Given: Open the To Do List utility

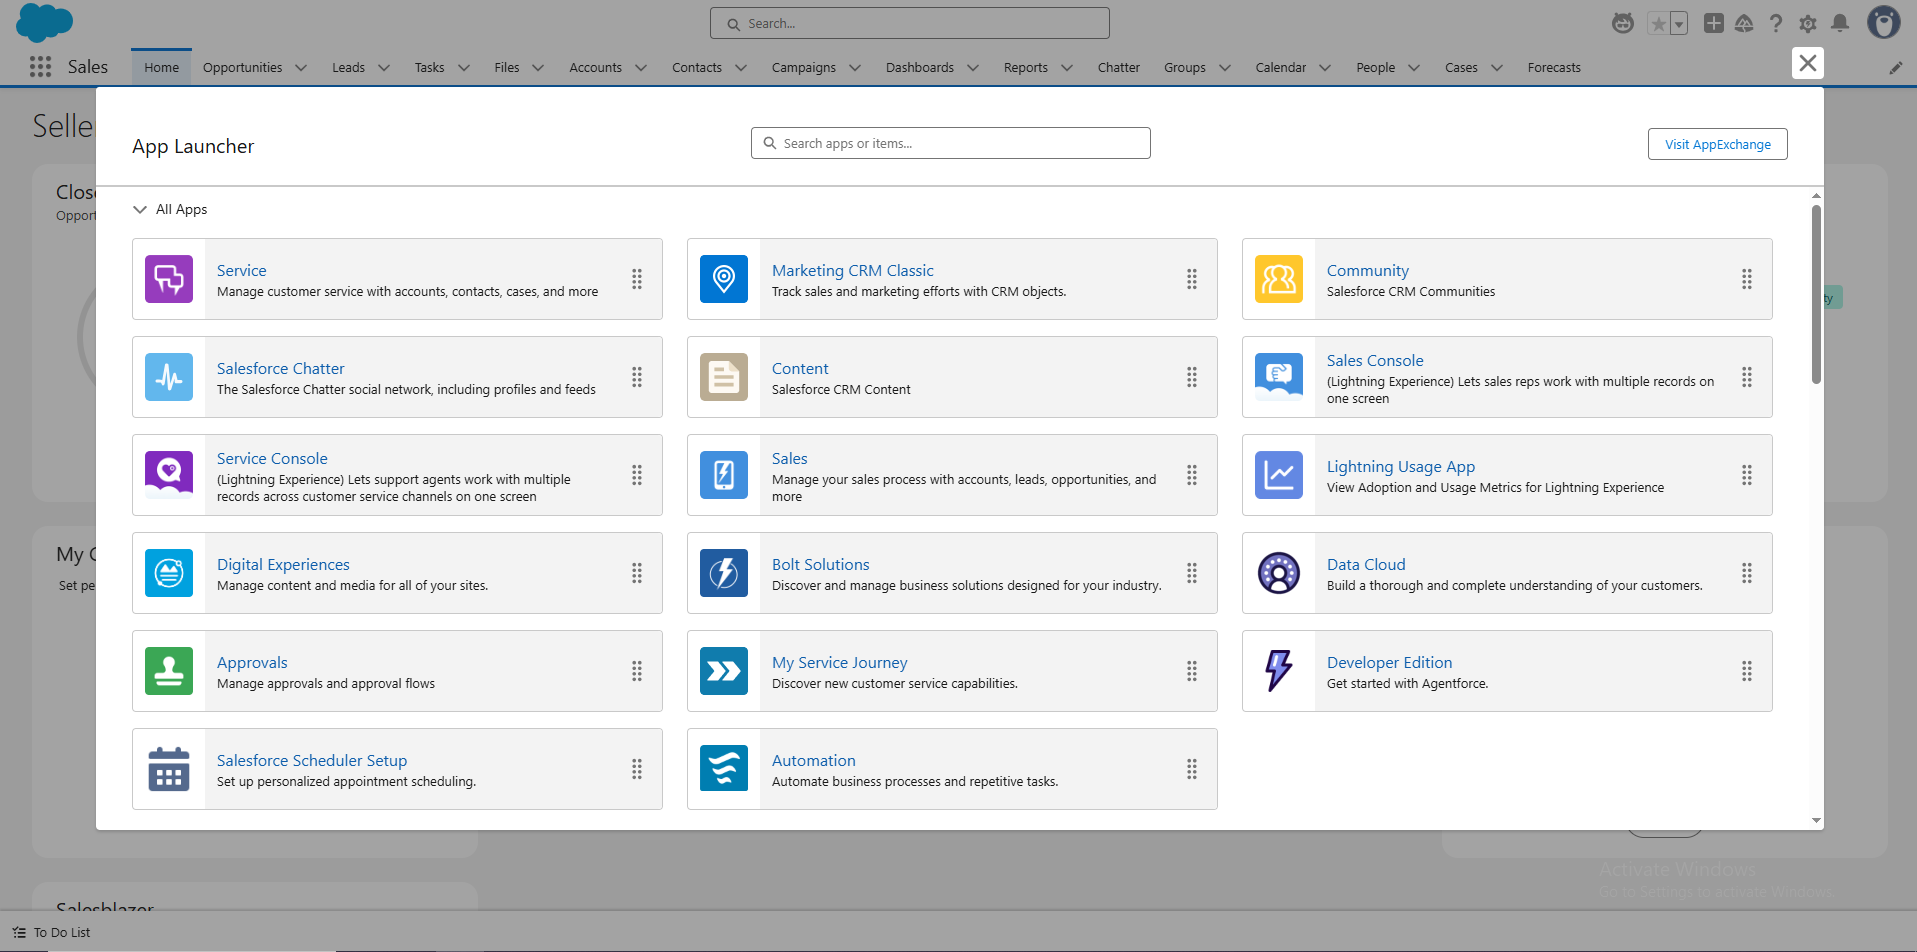Looking at the screenshot, I should coord(52,932).
